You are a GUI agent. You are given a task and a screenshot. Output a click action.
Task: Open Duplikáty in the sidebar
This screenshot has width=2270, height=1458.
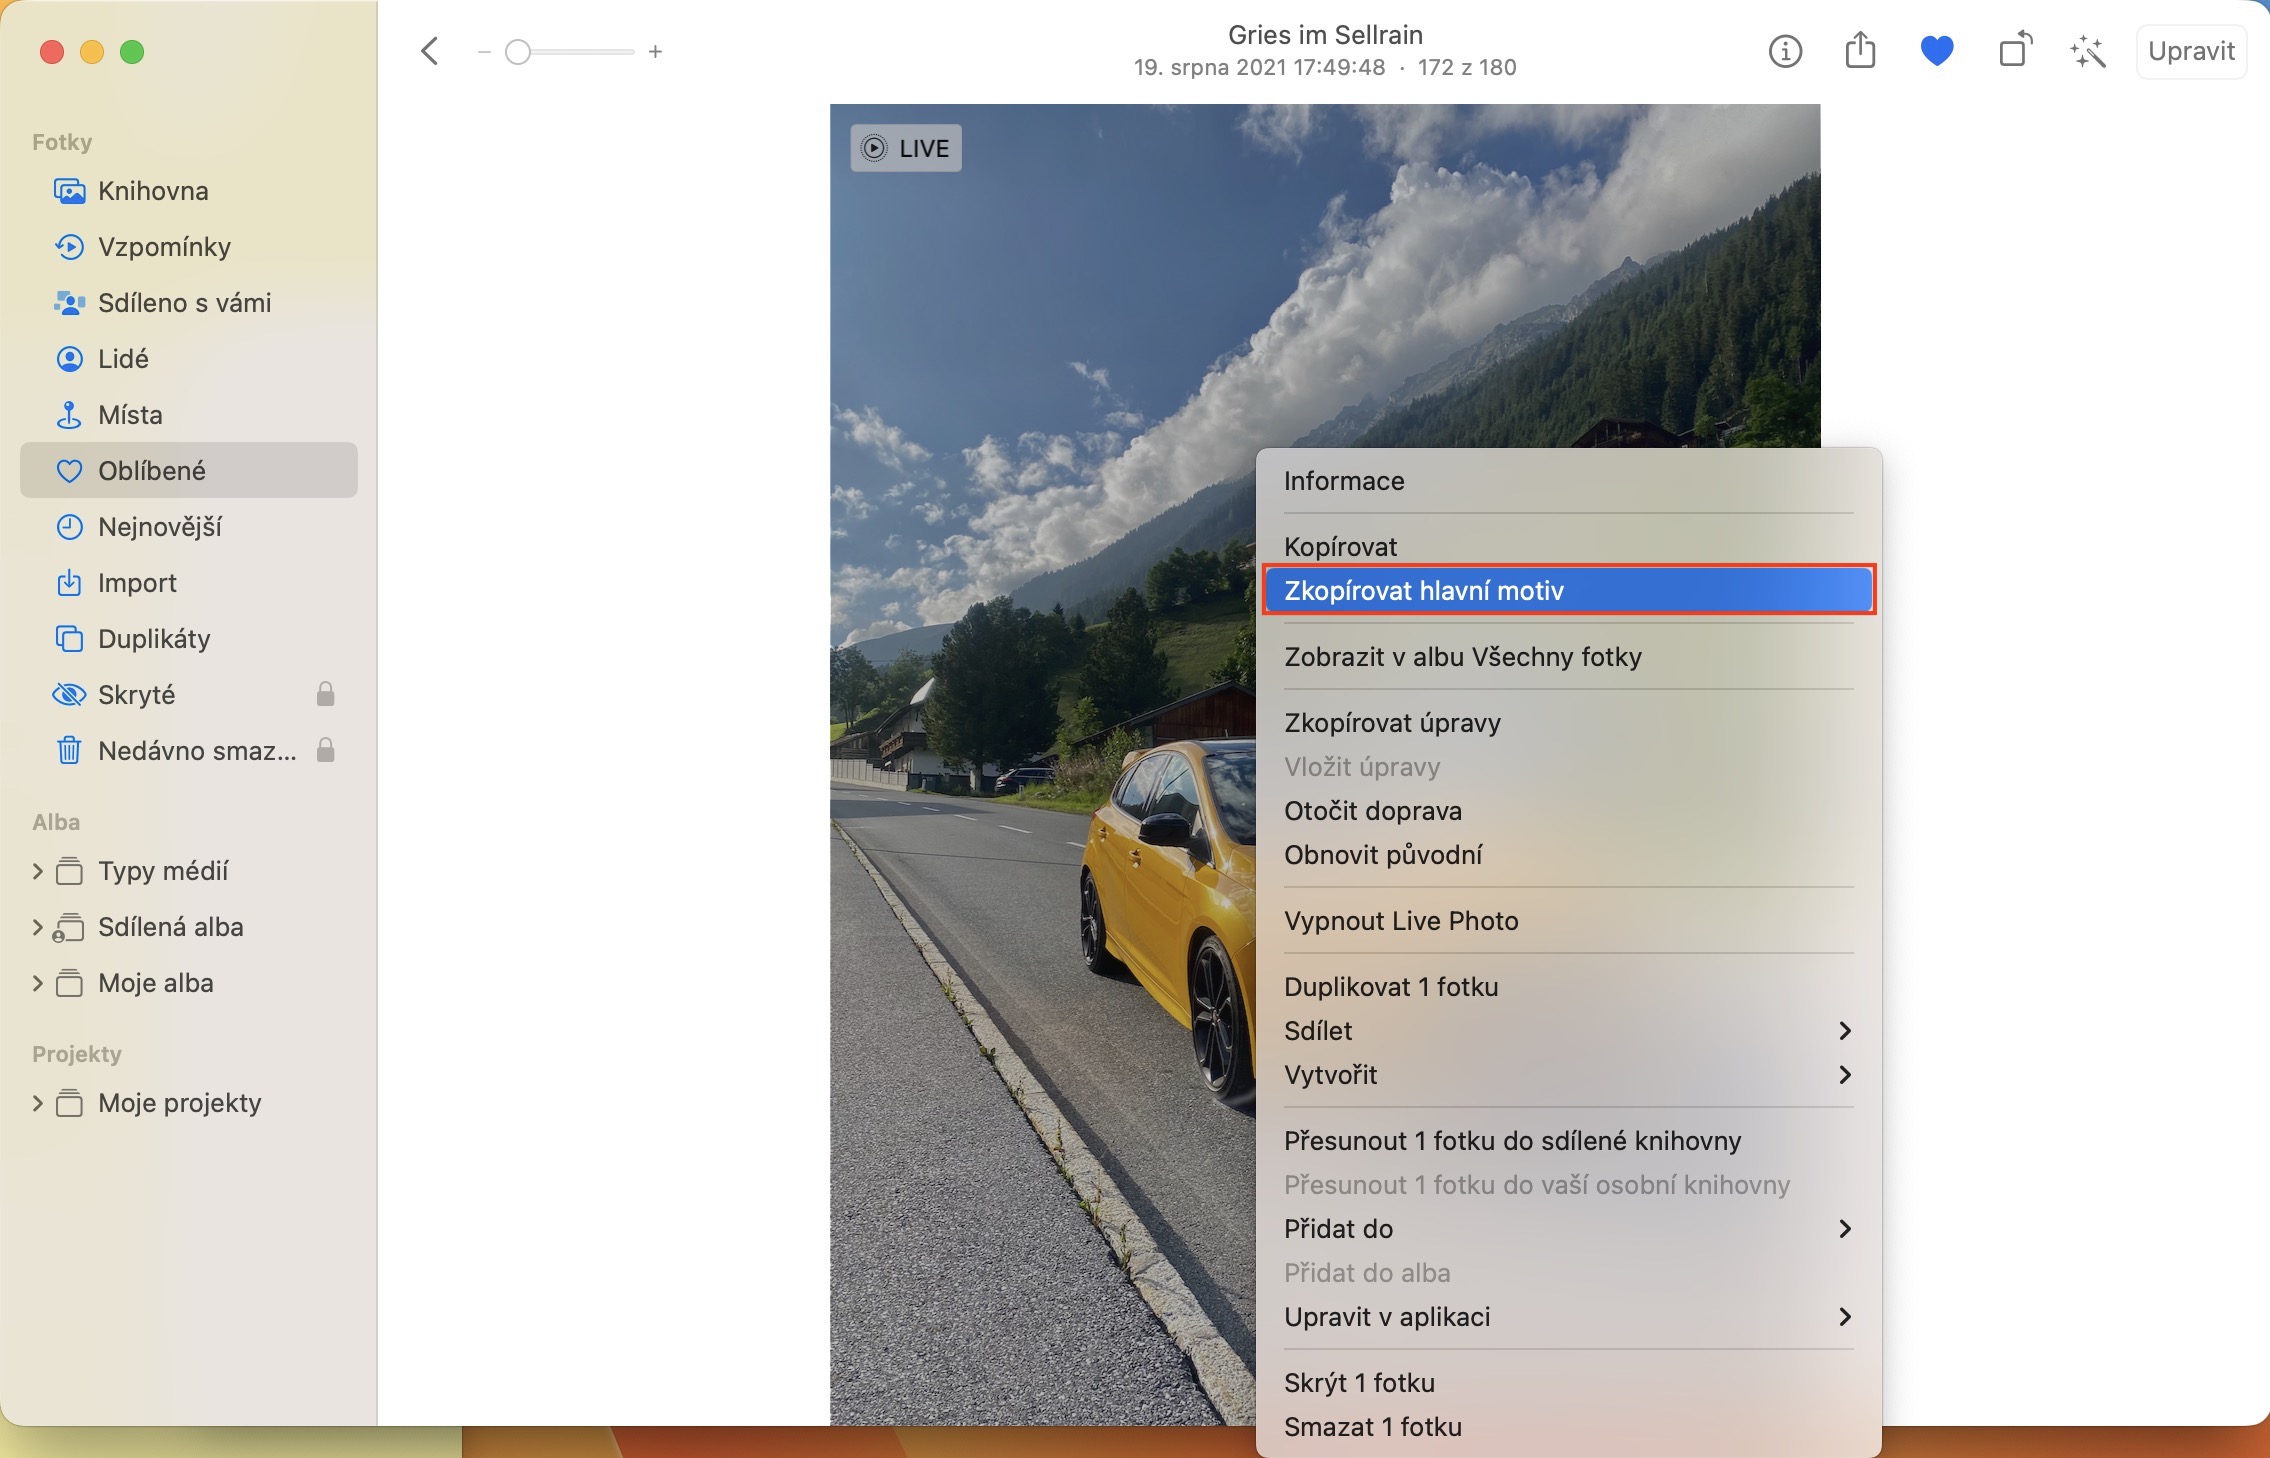click(x=154, y=639)
